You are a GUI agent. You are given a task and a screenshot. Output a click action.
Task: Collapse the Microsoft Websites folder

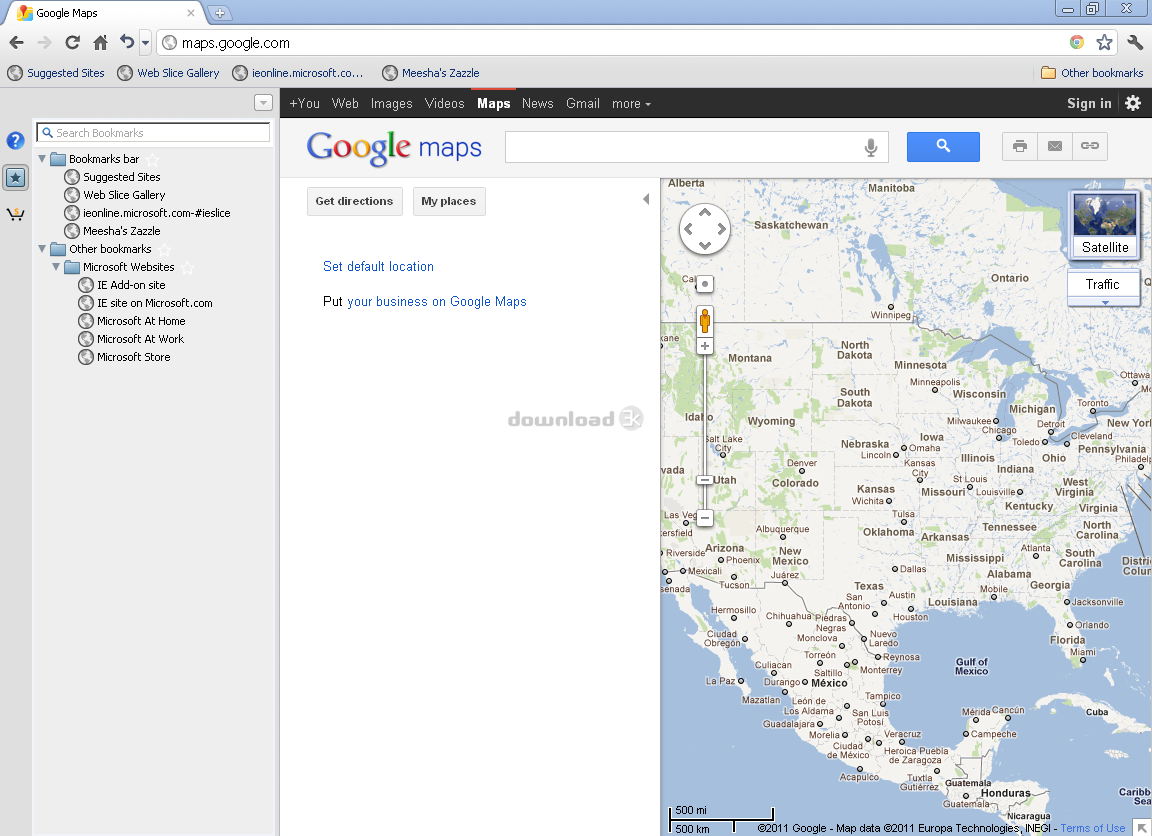[56, 267]
